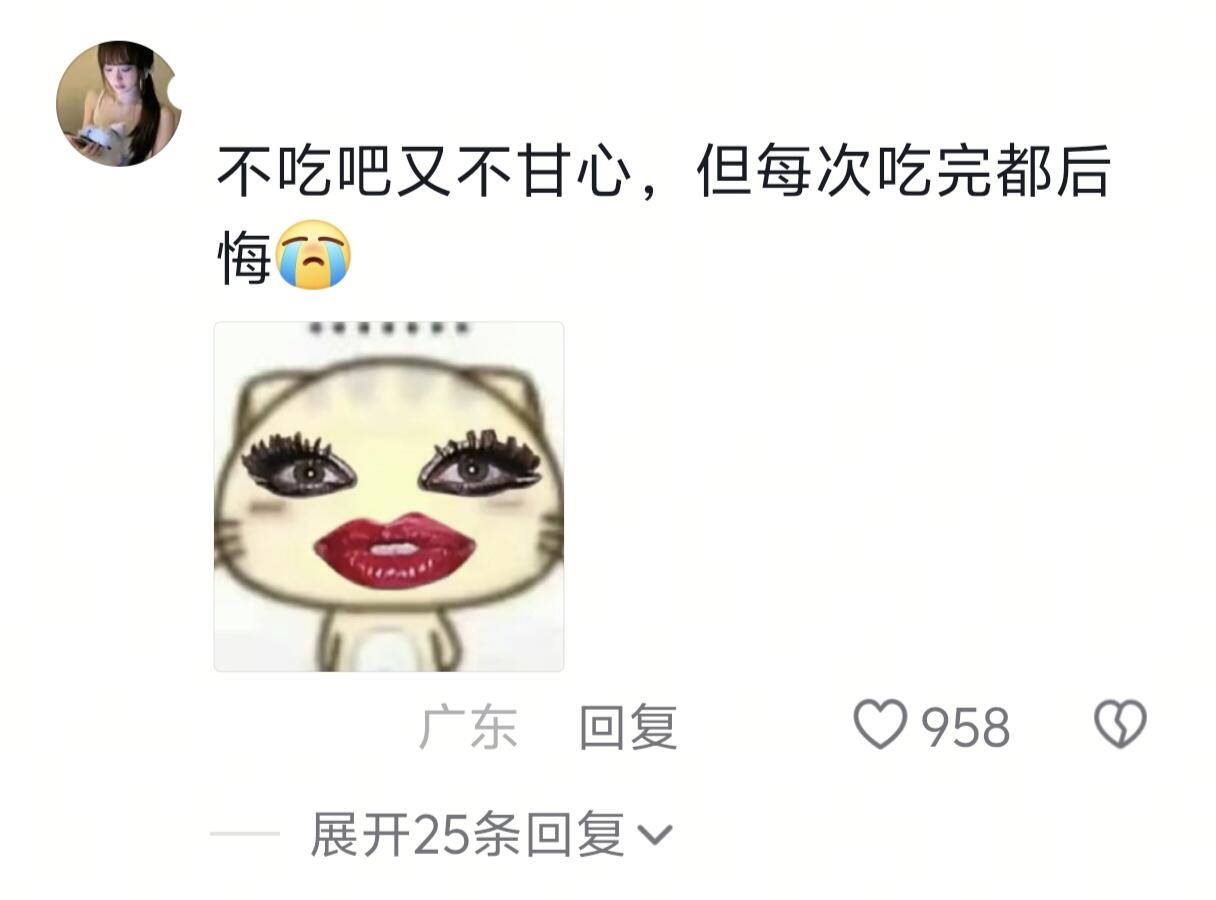Tap 回复 to reply to comment

[x=628, y=727]
